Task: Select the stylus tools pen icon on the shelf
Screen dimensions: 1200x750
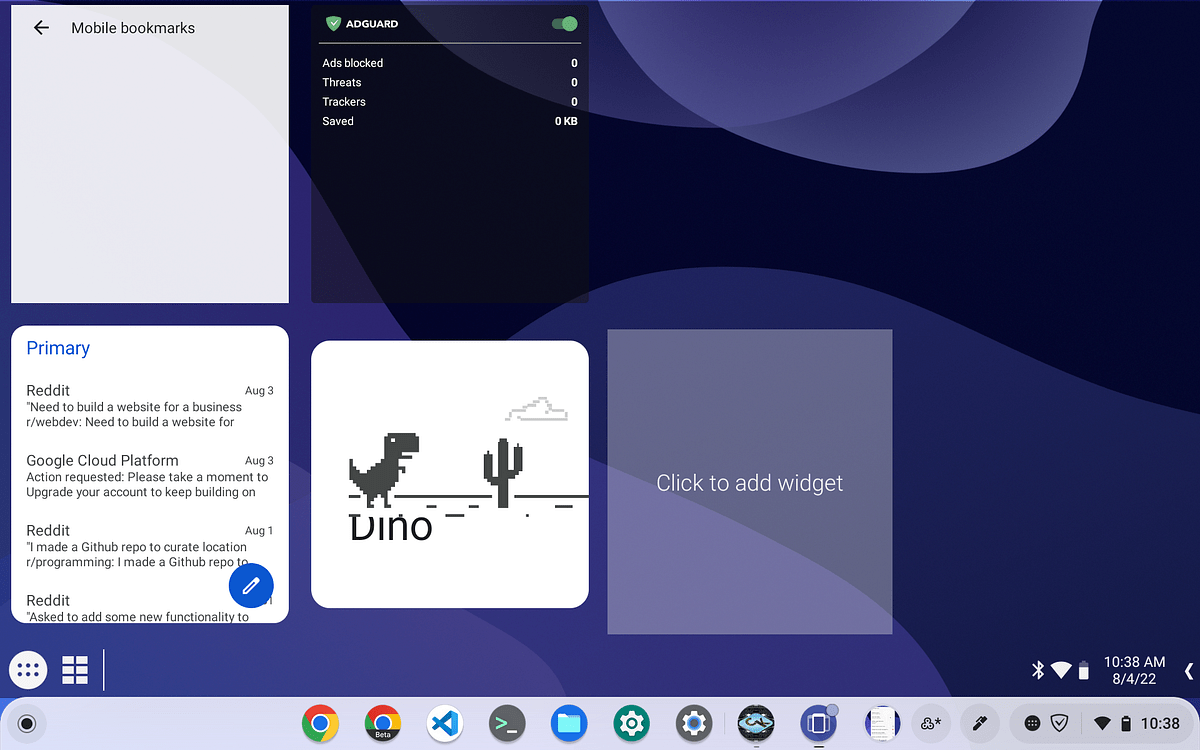Action: coord(979,723)
